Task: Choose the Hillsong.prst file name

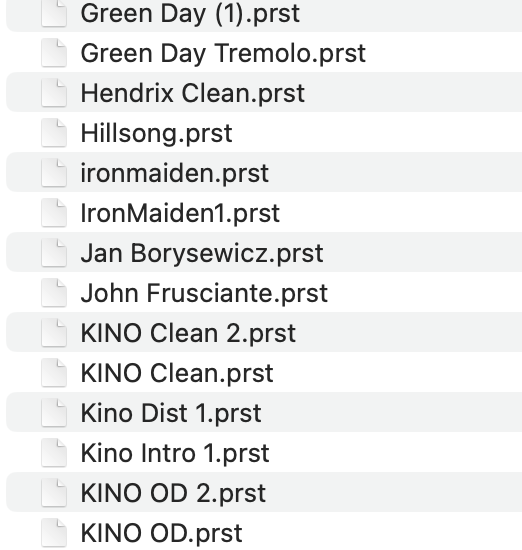Action: point(156,134)
